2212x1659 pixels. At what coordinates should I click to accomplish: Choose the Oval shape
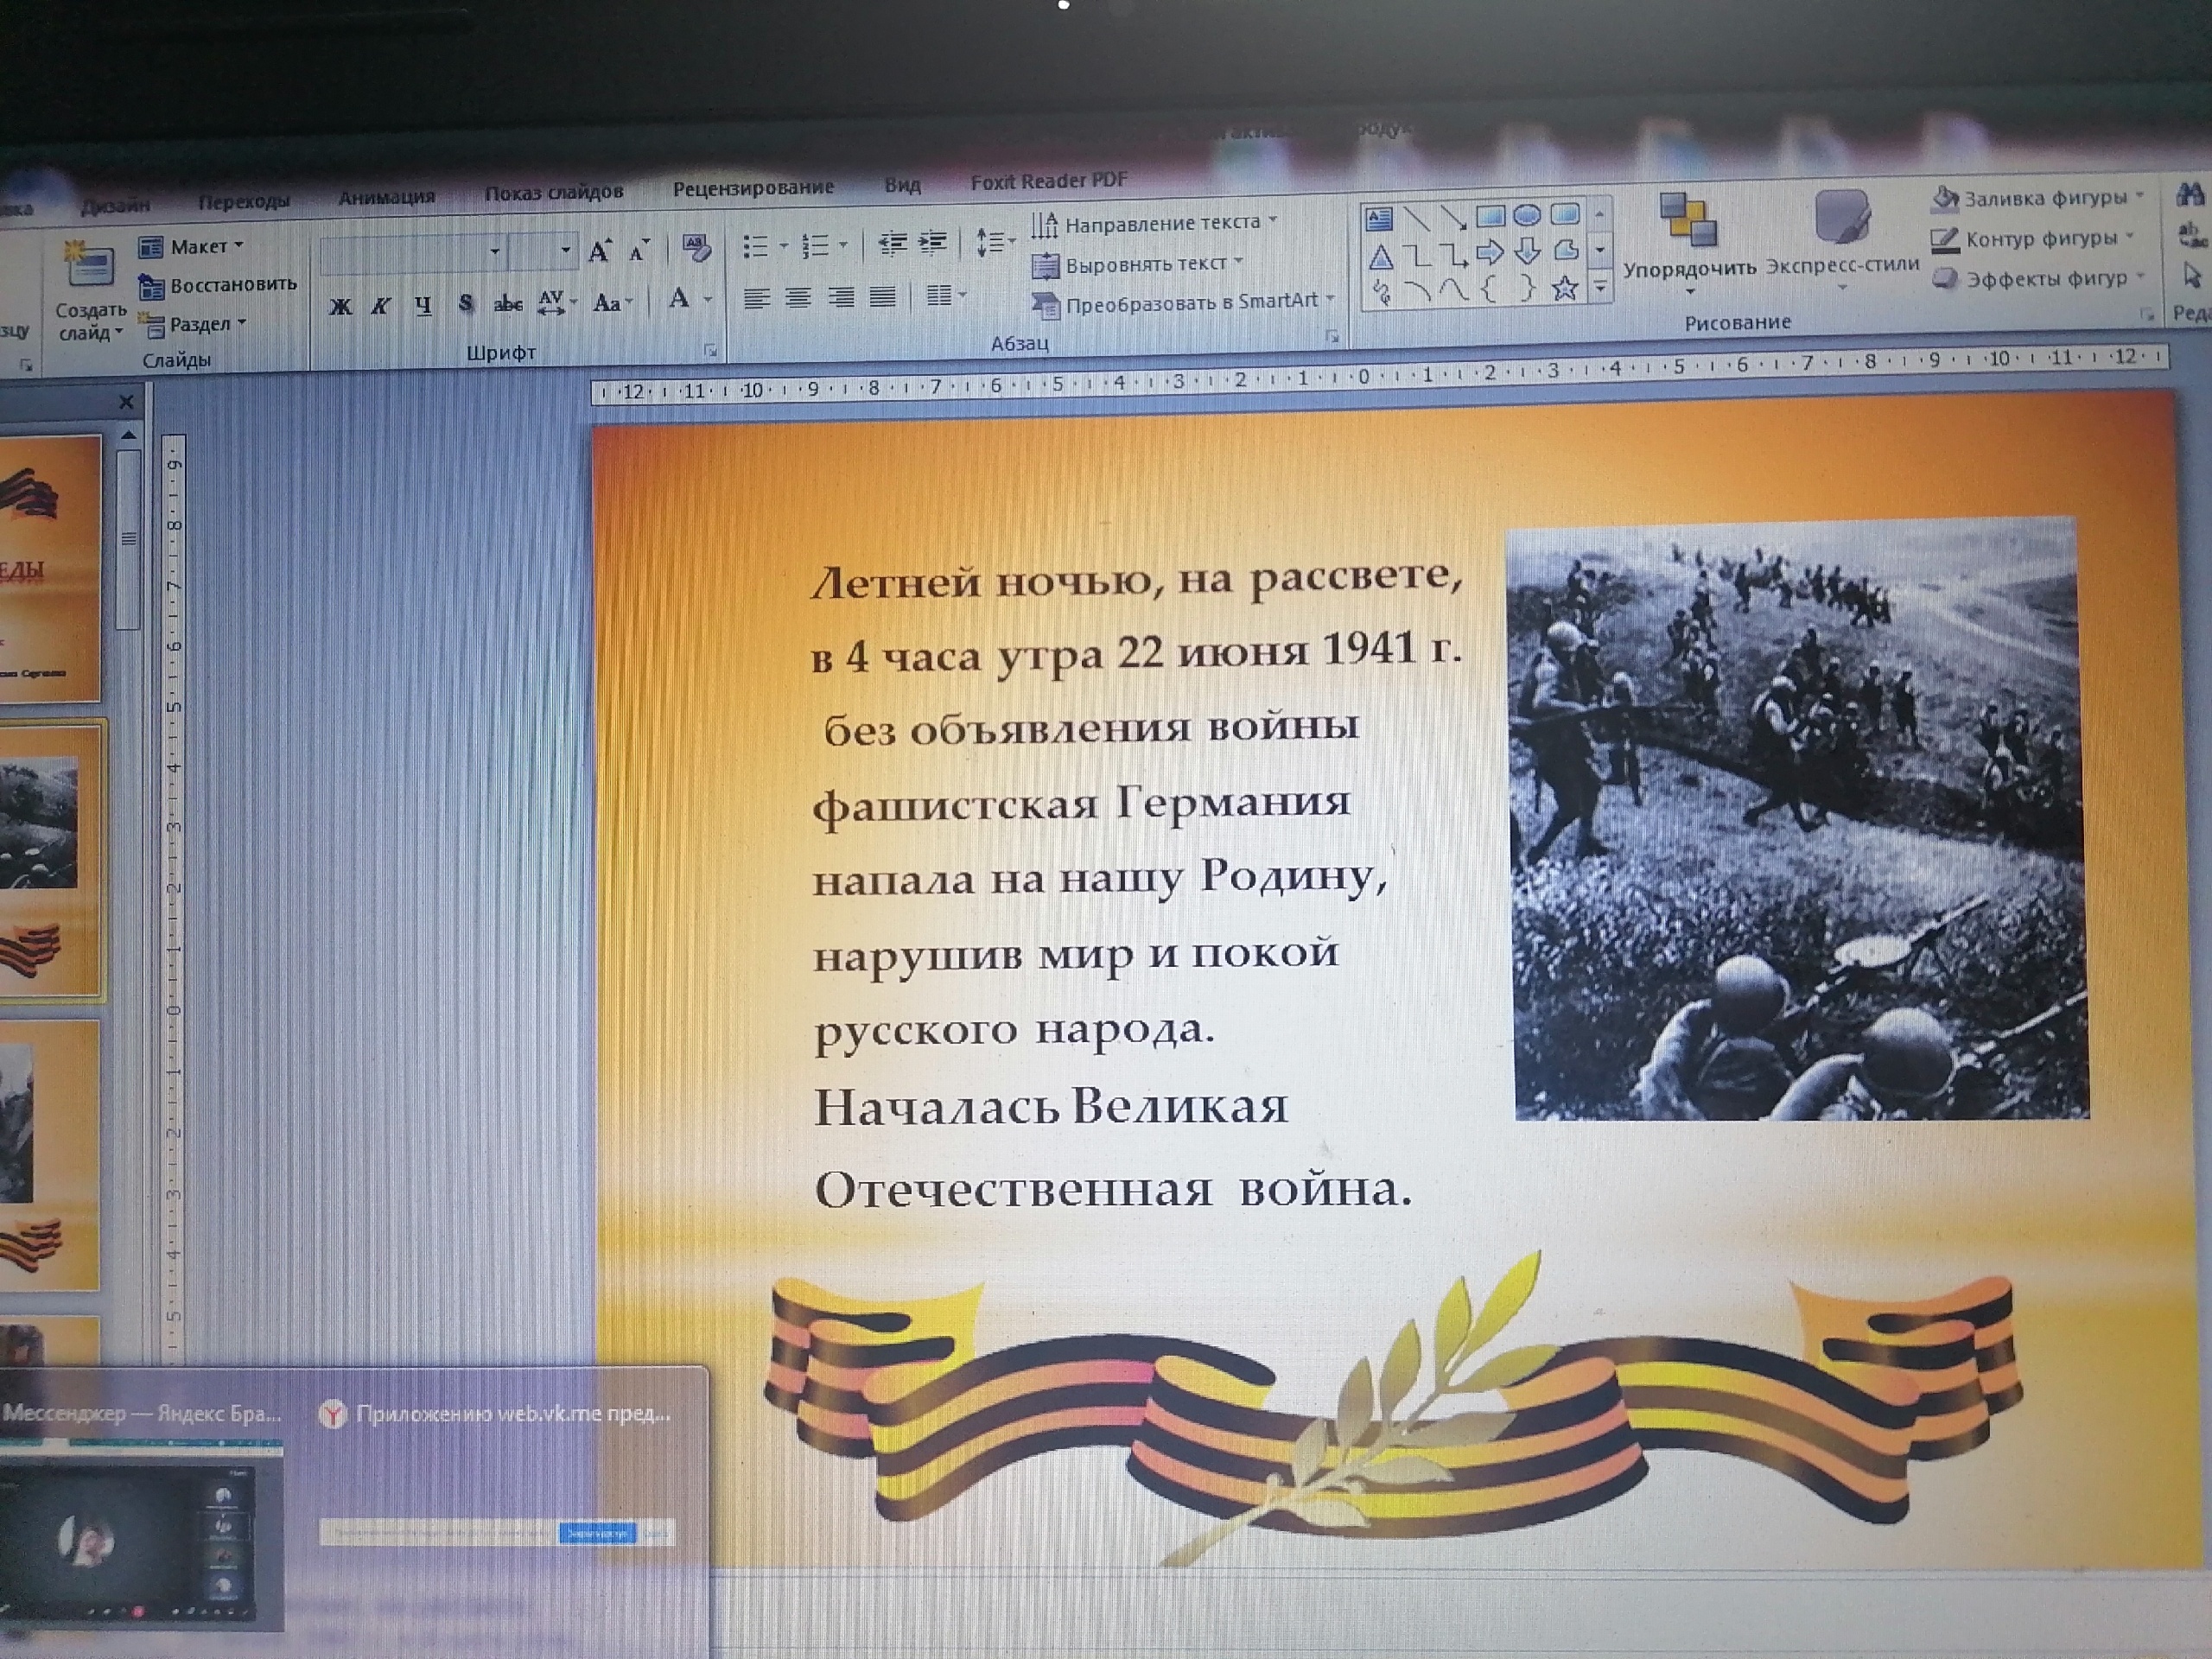[1527, 215]
